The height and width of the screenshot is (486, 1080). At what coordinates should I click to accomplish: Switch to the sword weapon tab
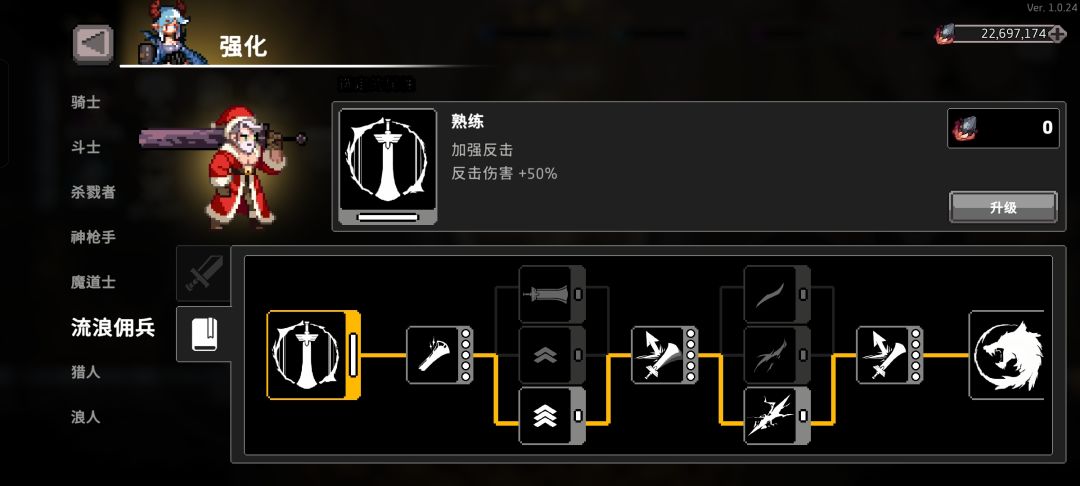pos(204,273)
